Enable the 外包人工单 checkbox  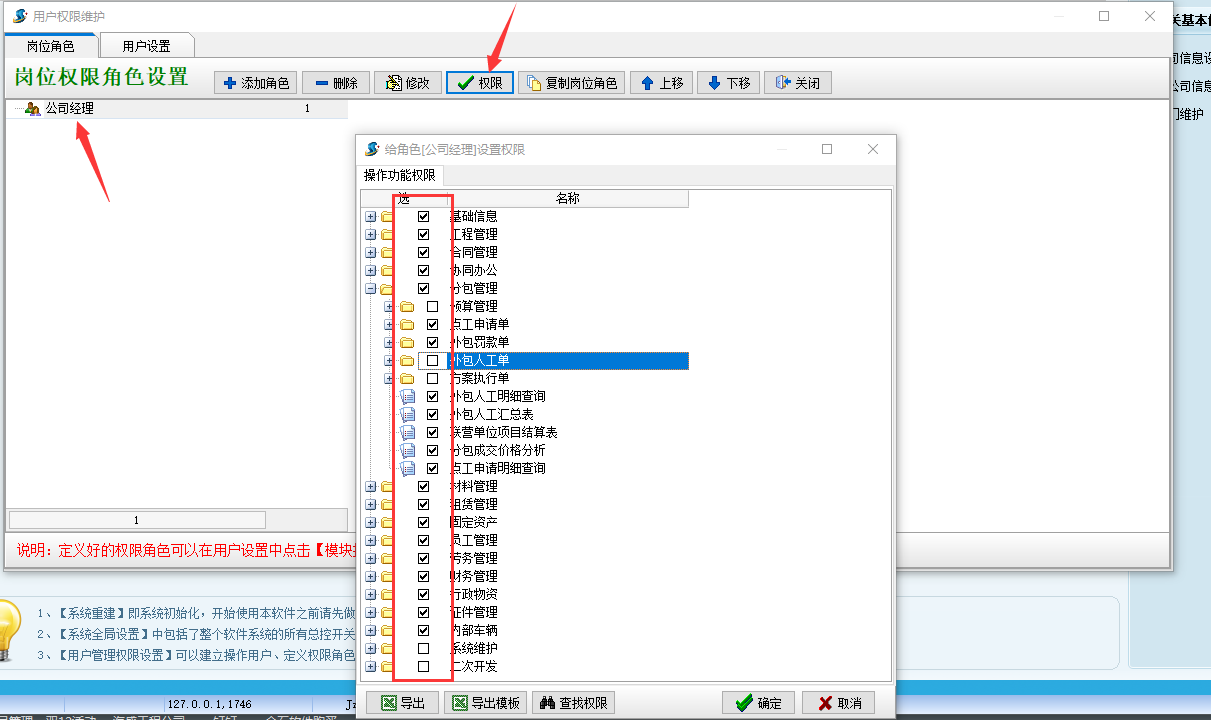pyautogui.click(x=432, y=360)
